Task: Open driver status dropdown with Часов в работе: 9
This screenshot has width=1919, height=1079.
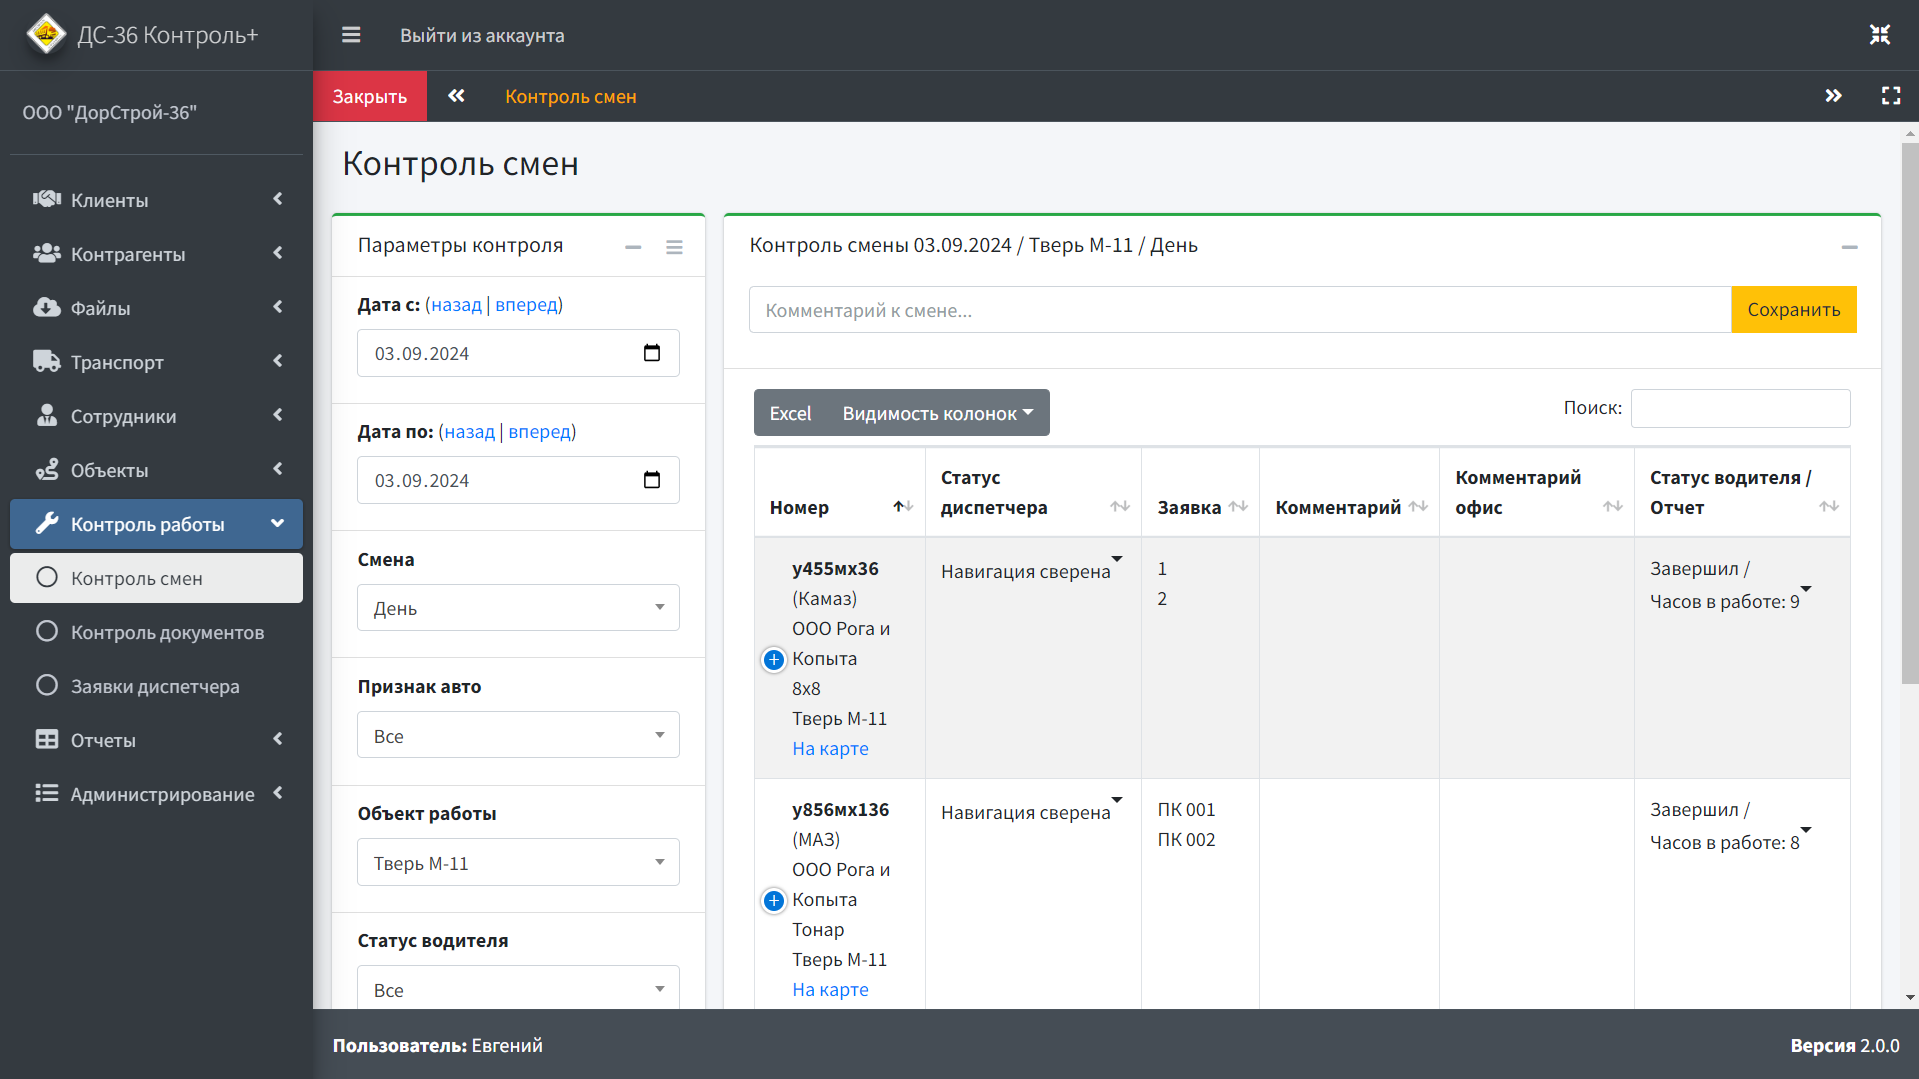Action: pos(1806,589)
